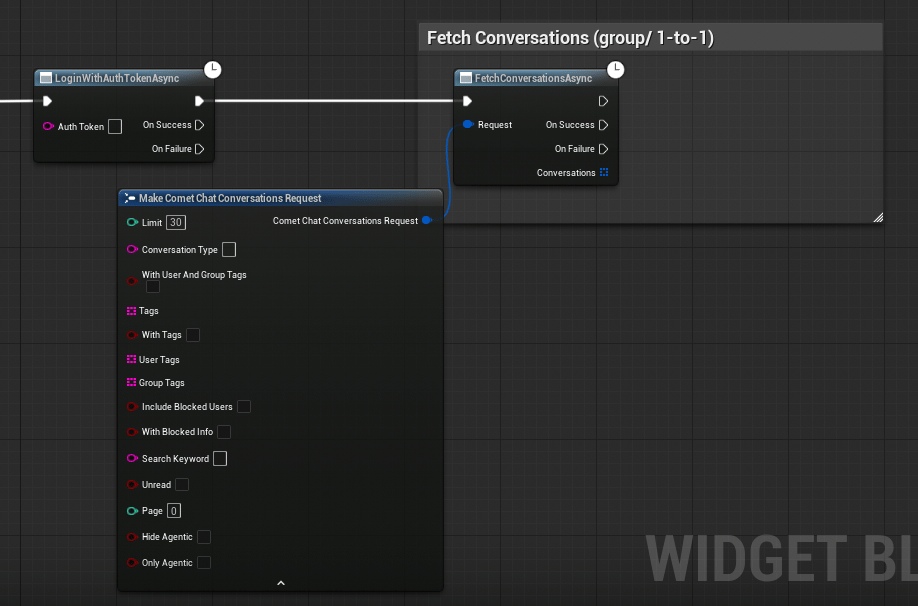The height and width of the screenshot is (606, 918).
Task: Toggle With User And Group Tags checkbox
Action: 153,286
